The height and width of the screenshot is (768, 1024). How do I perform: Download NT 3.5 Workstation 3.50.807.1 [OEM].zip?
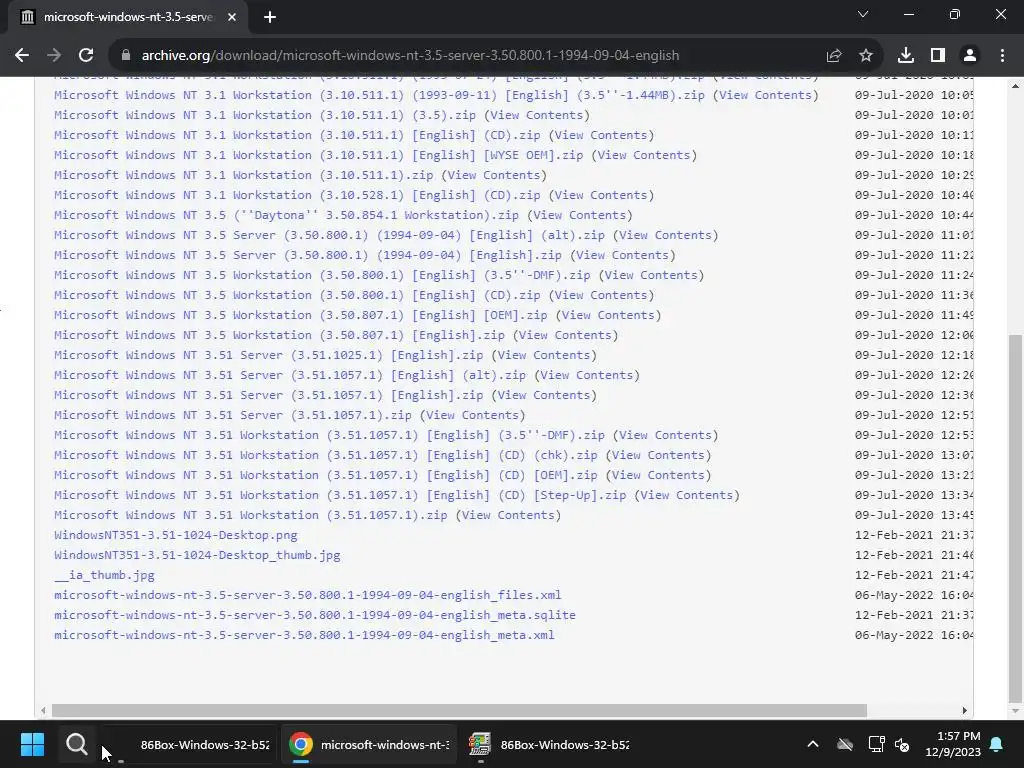point(300,315)
